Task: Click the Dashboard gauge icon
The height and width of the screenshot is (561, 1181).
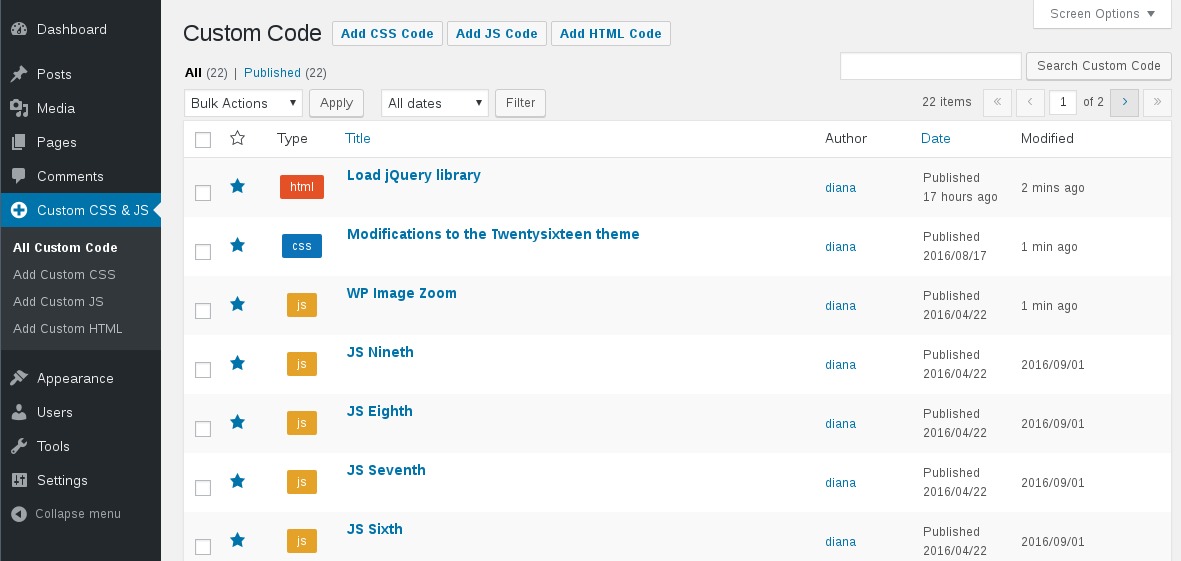Action: pos(19,29)
